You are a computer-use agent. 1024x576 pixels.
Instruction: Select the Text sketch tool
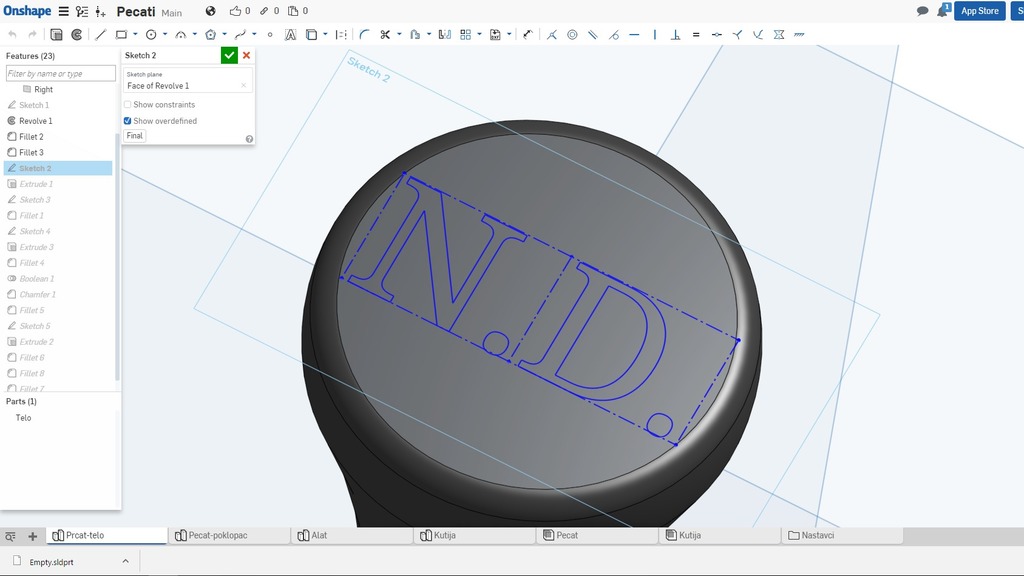click(290, 34)
